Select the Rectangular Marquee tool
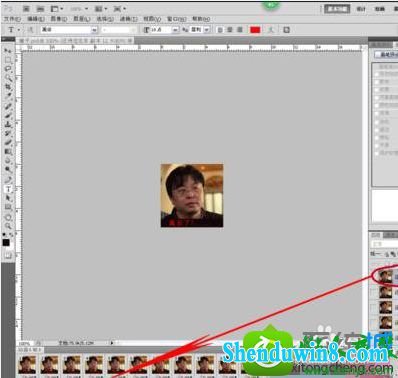This screenshot has width=398, height=378. (x=8, y=60)
